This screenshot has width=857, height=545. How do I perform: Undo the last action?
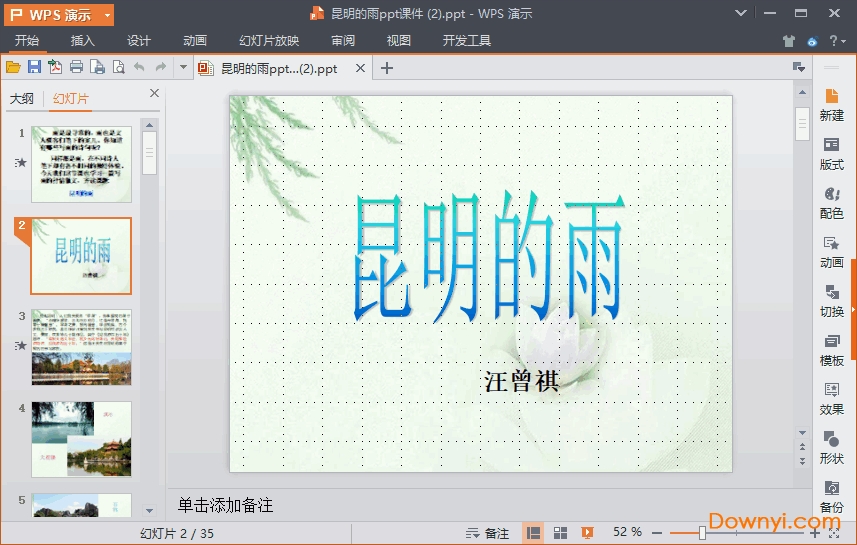pyautogui.click(x=139, y=67)
